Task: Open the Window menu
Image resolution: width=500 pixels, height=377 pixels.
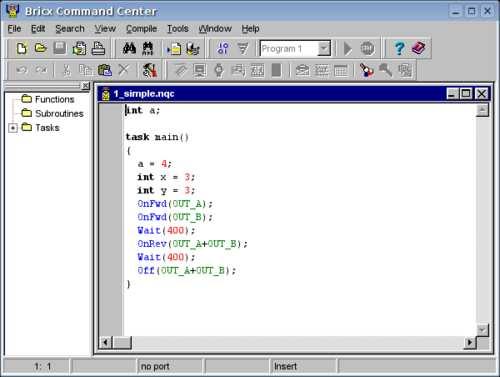Action: (215, 29)
